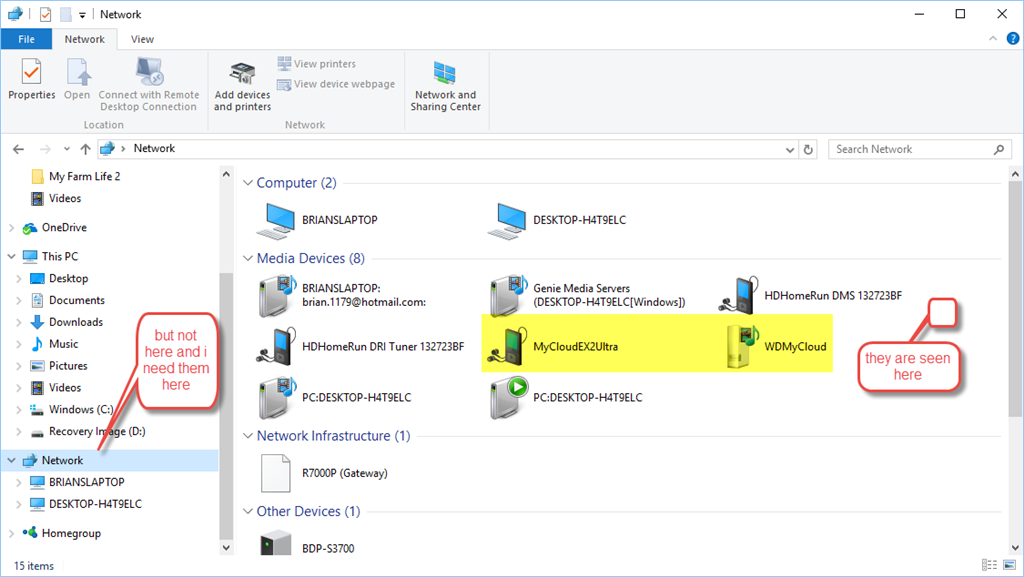The image size is (1024, 577).
Task: Select Genie Media Servers device
Action: tap(588, 296)
